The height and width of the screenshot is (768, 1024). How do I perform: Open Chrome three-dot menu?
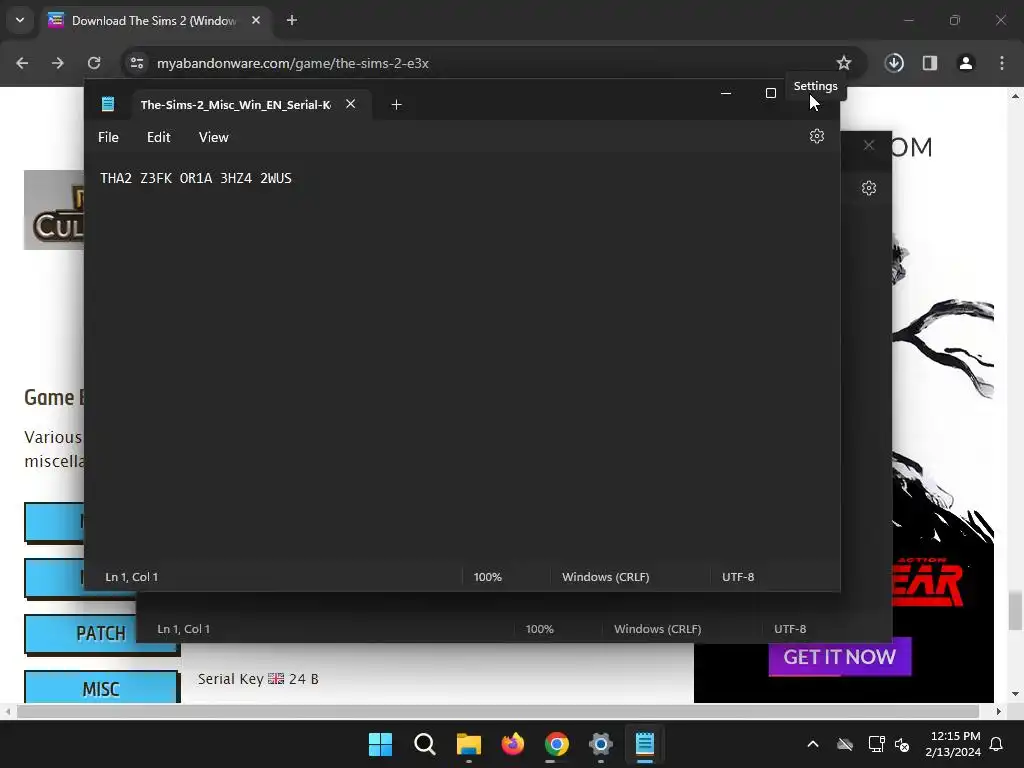1002,63
